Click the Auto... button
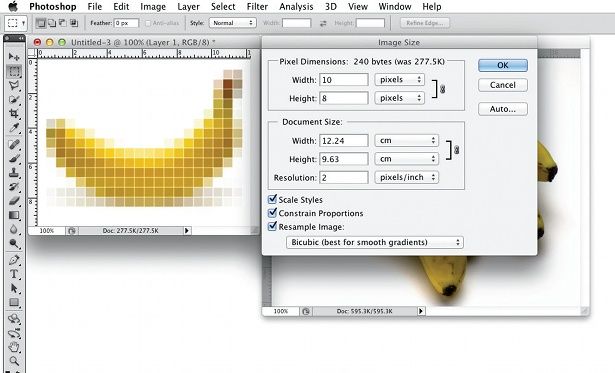The width and height of the screenshot is (615, 373). [503, 109]
